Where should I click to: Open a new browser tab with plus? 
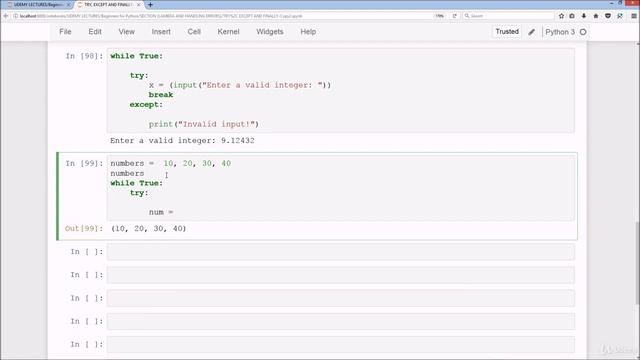(150, 5)
